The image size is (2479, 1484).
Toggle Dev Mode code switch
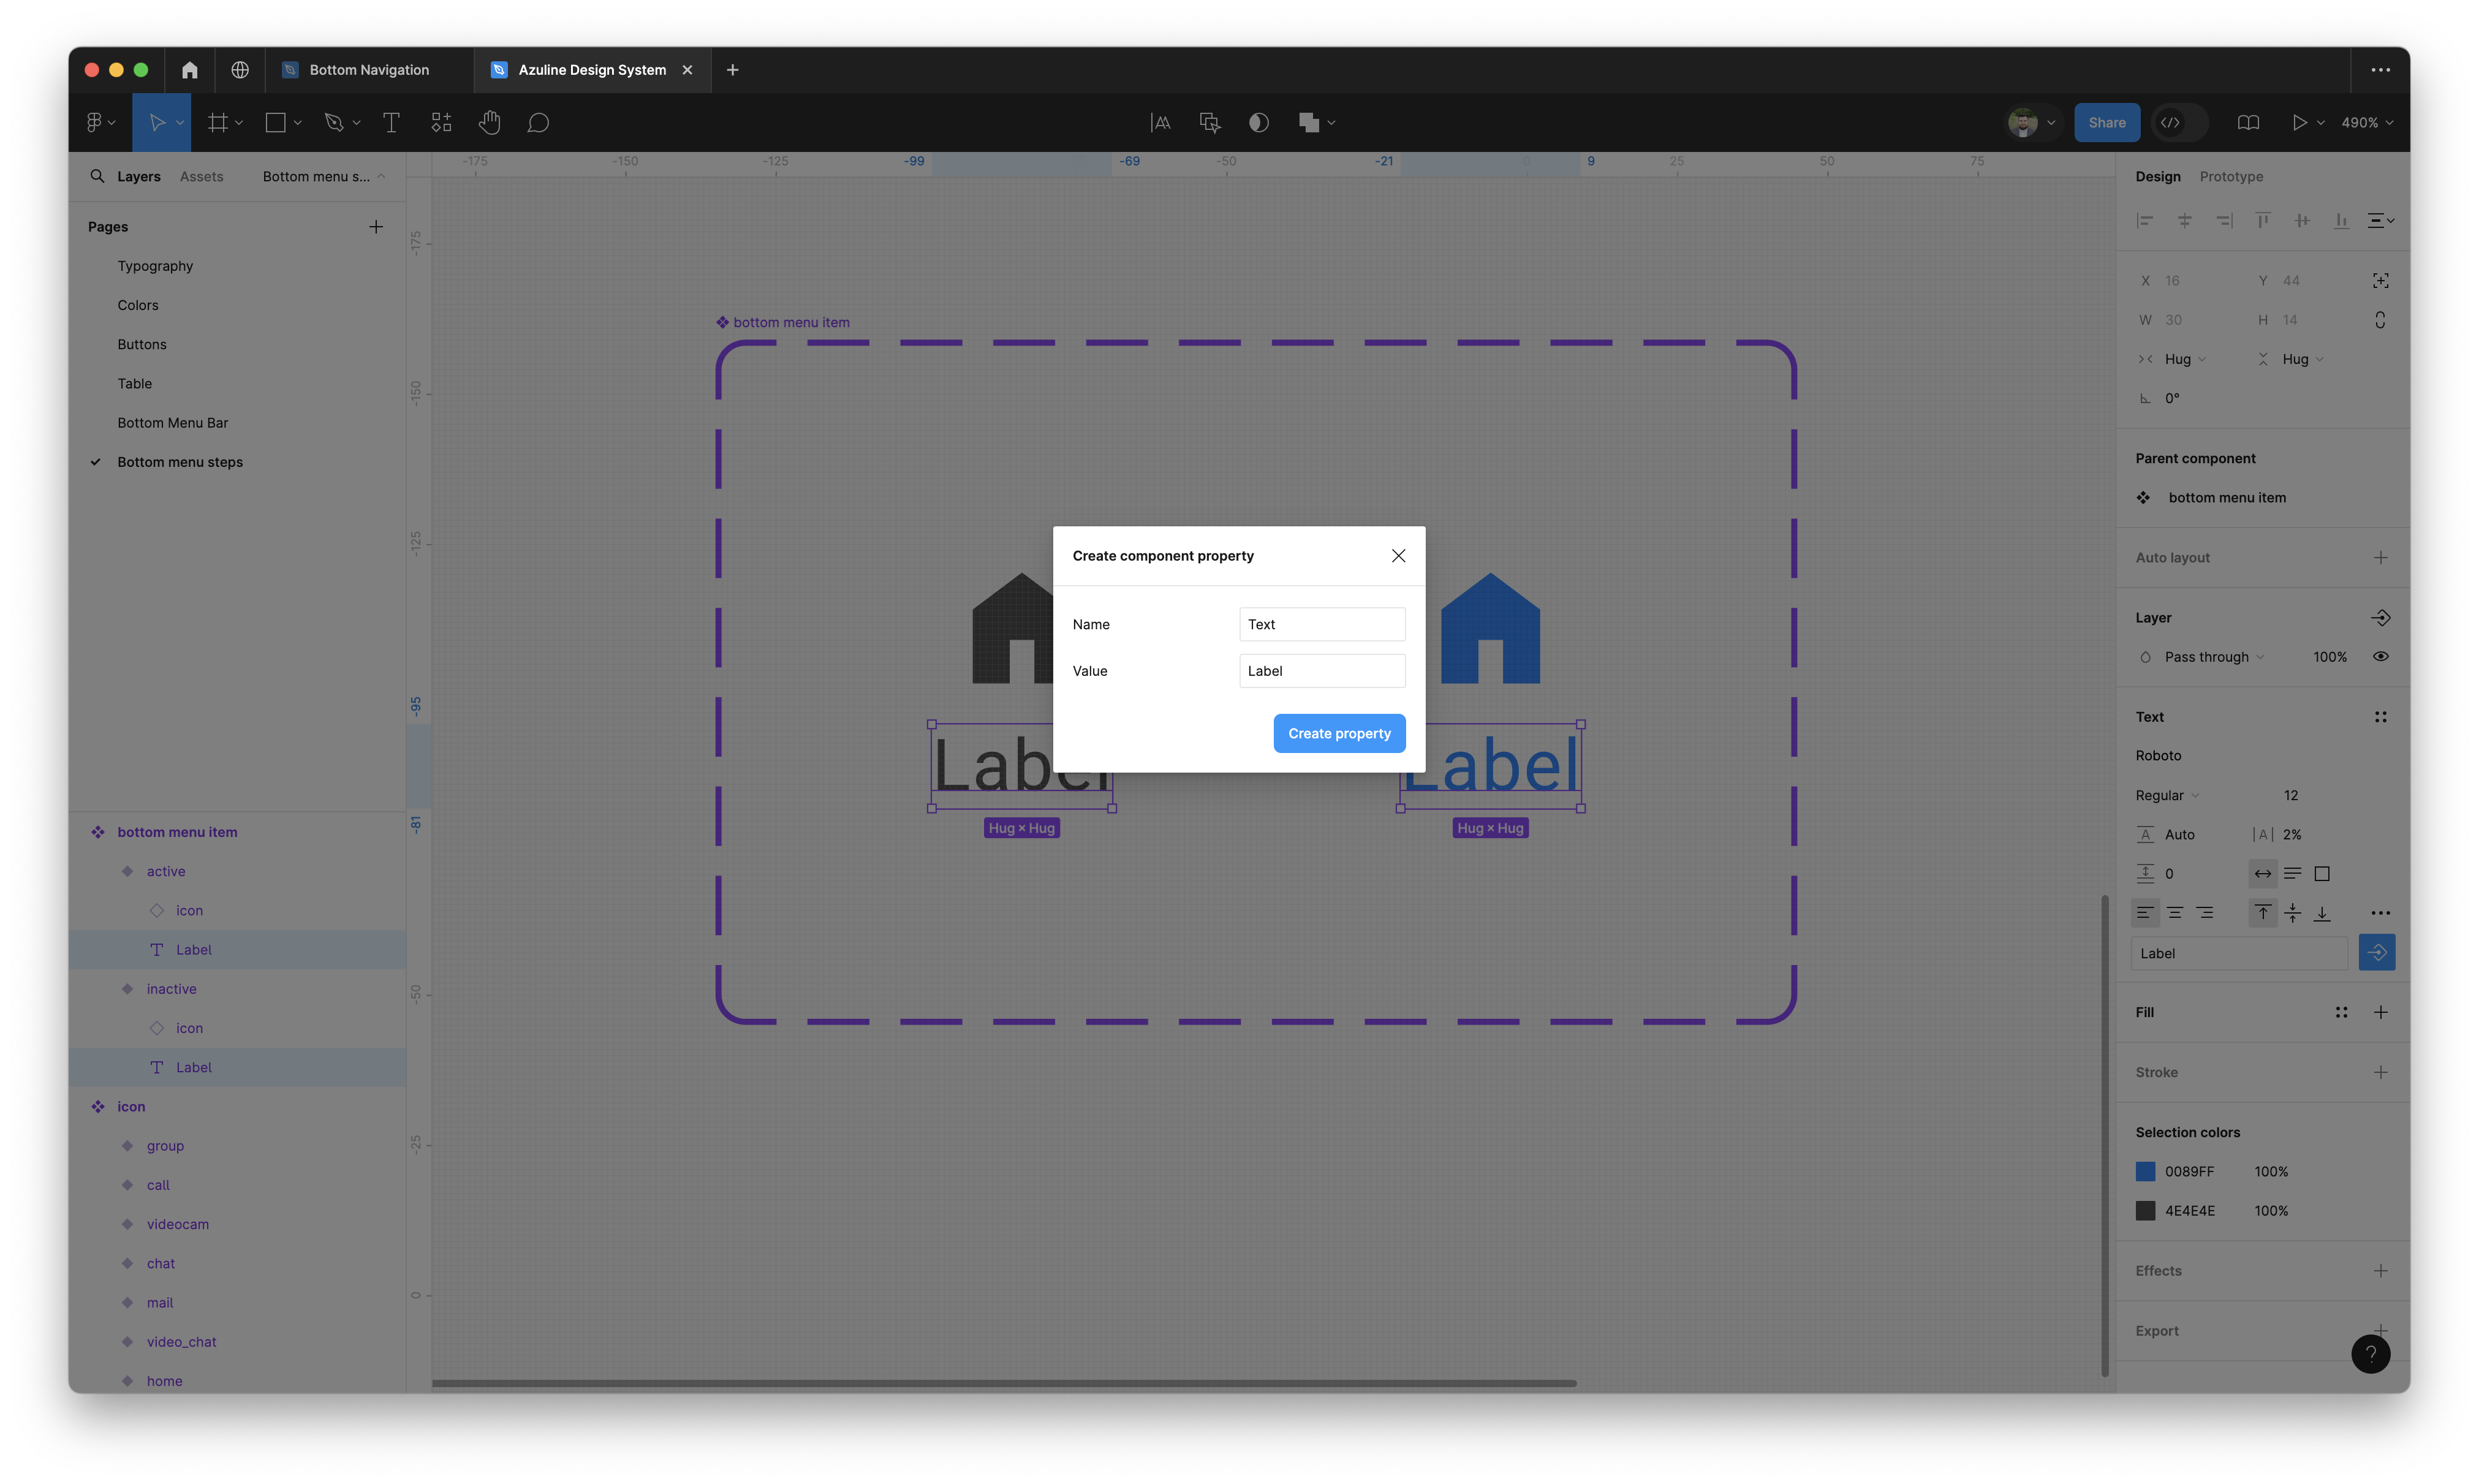pyautogui.click(x=2179, y=123)
